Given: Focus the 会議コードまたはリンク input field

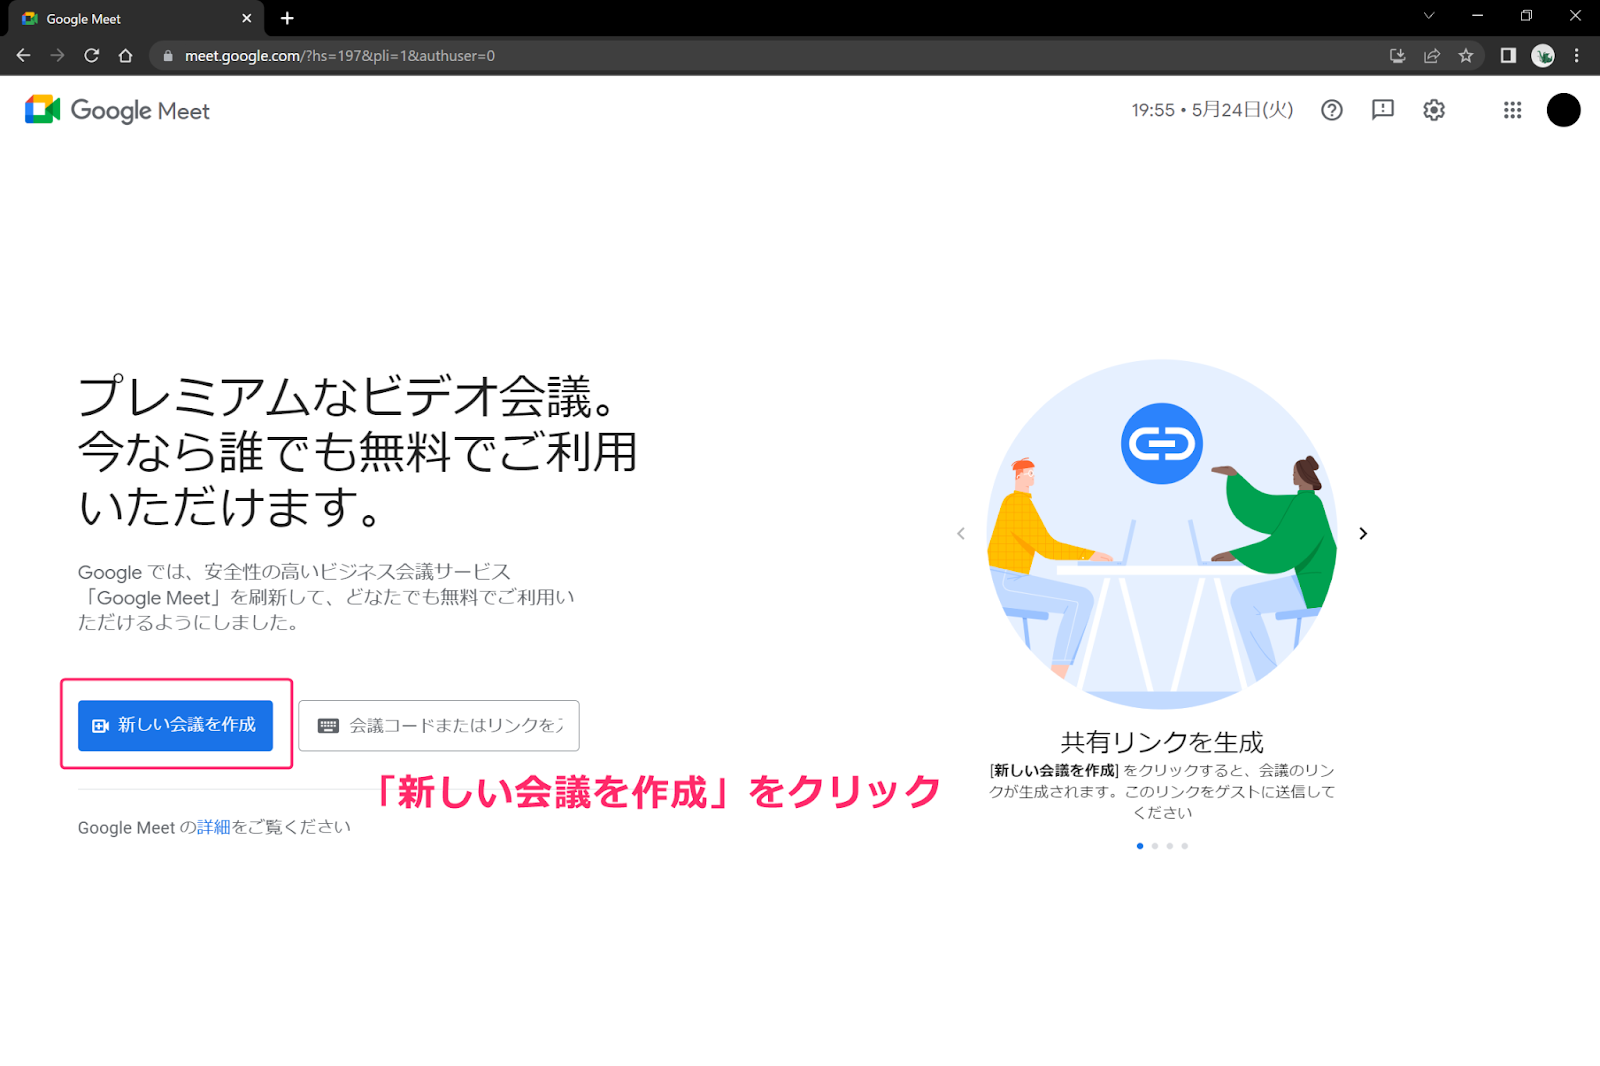Looking at the screenshot, I should click(439, 725).
